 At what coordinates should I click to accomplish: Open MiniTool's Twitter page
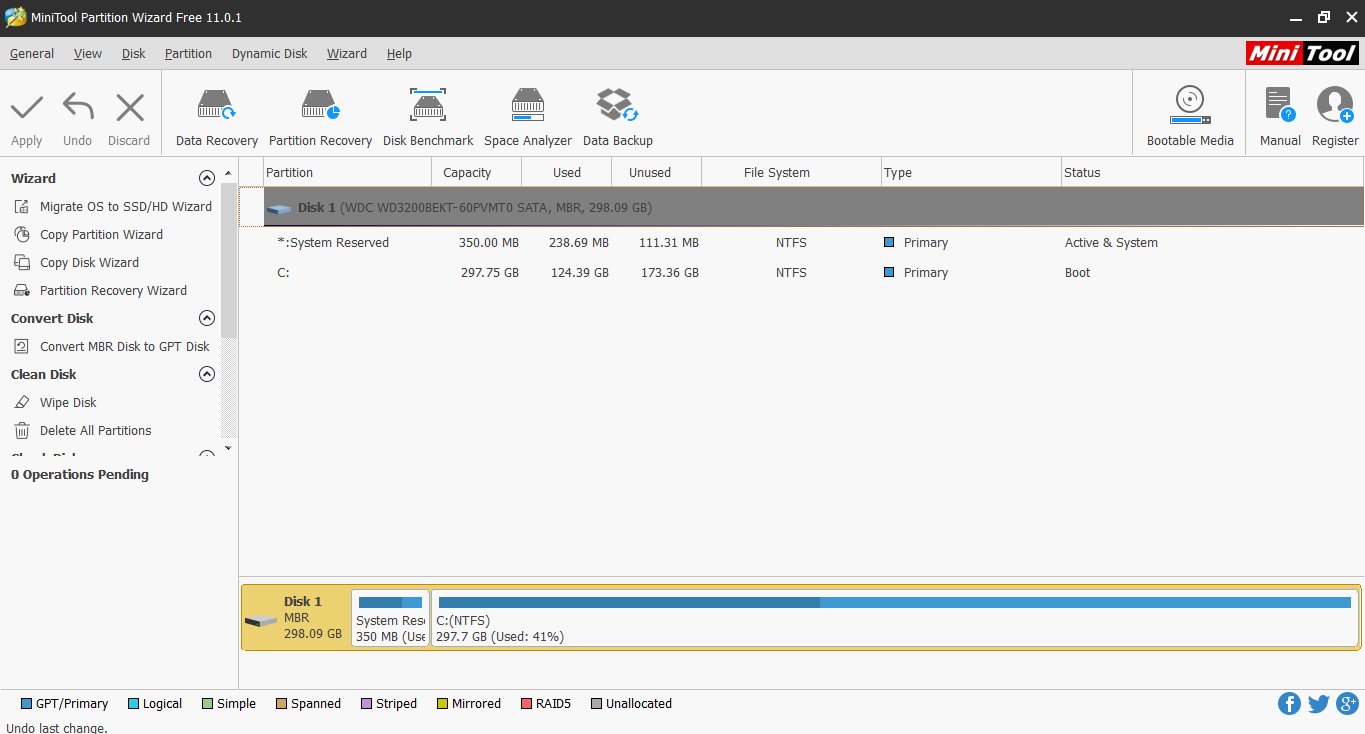click(1318, 703)
